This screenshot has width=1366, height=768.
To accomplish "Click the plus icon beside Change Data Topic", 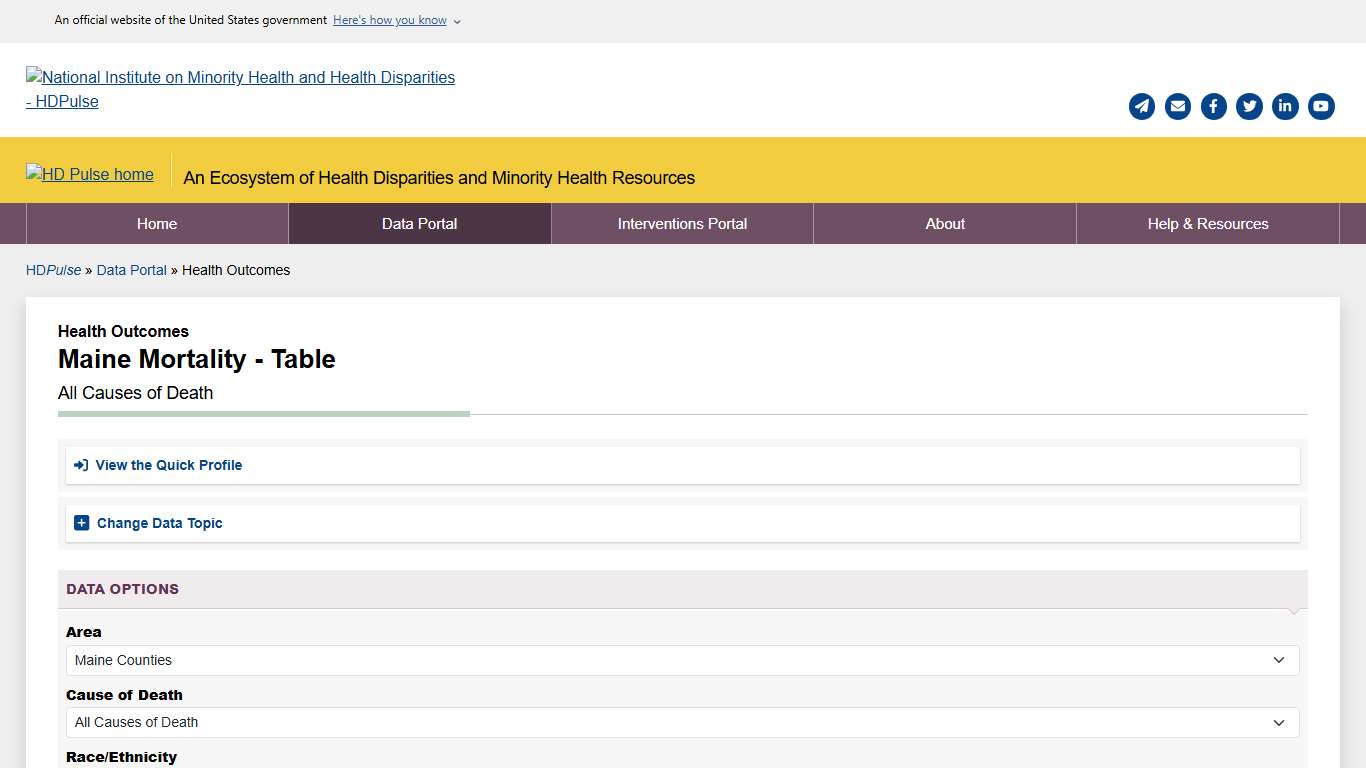I will coord(81,522).
